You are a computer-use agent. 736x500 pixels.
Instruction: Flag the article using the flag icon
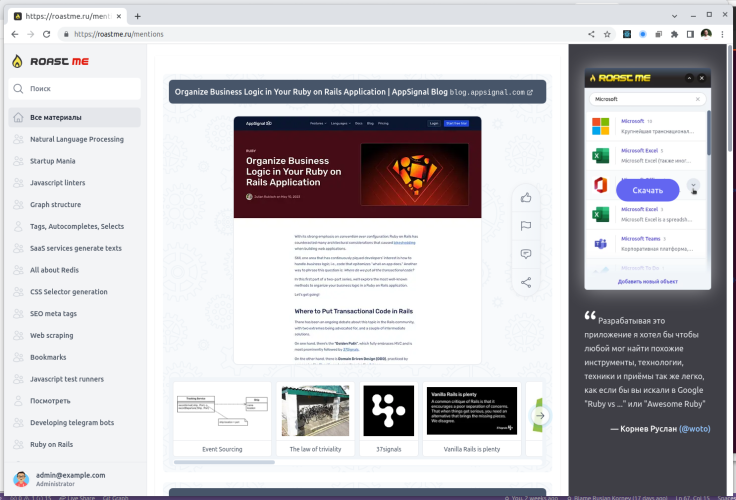pos(526,226)
